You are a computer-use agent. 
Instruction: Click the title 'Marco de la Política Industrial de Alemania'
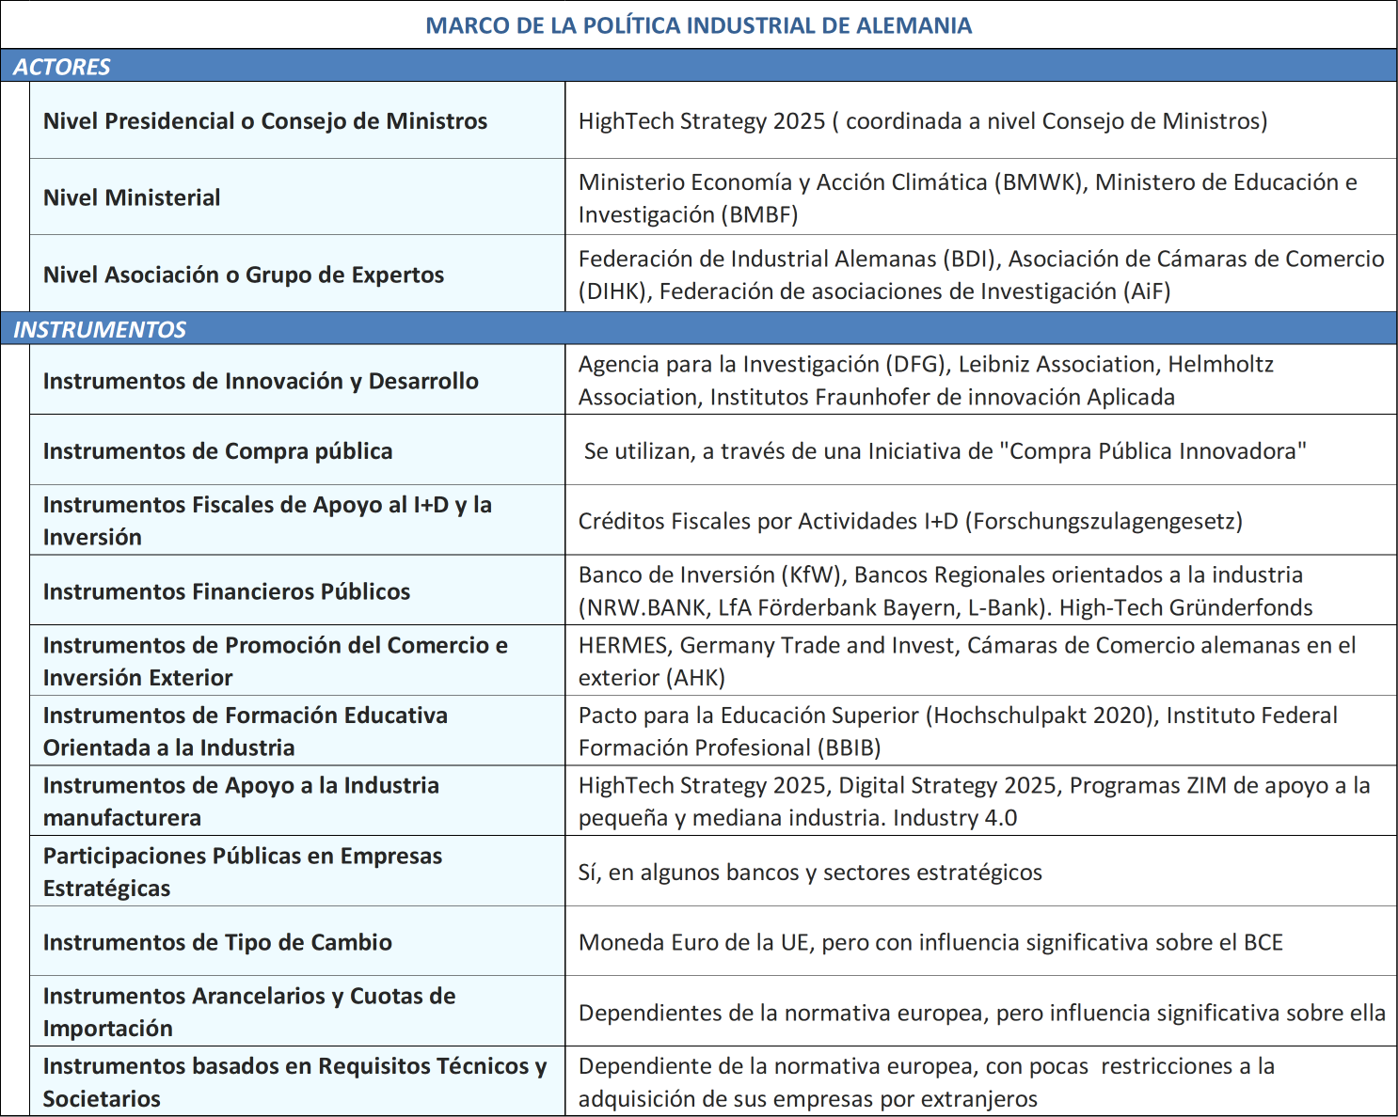698,25
